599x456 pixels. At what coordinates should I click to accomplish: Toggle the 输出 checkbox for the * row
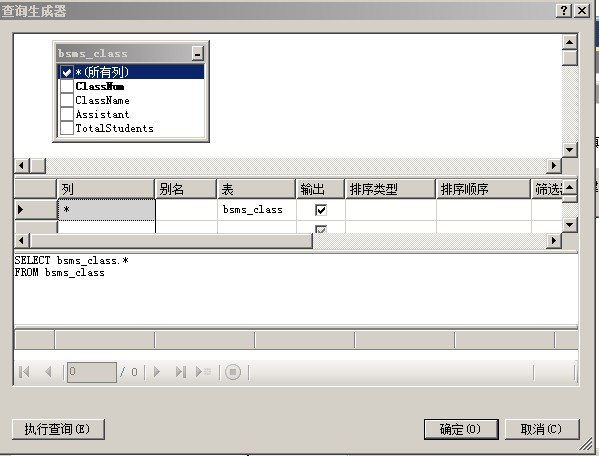click(321, 210)
